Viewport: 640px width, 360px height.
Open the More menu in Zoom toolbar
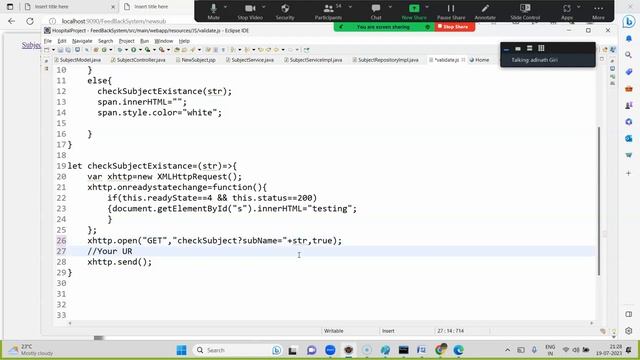click(598, 11)
